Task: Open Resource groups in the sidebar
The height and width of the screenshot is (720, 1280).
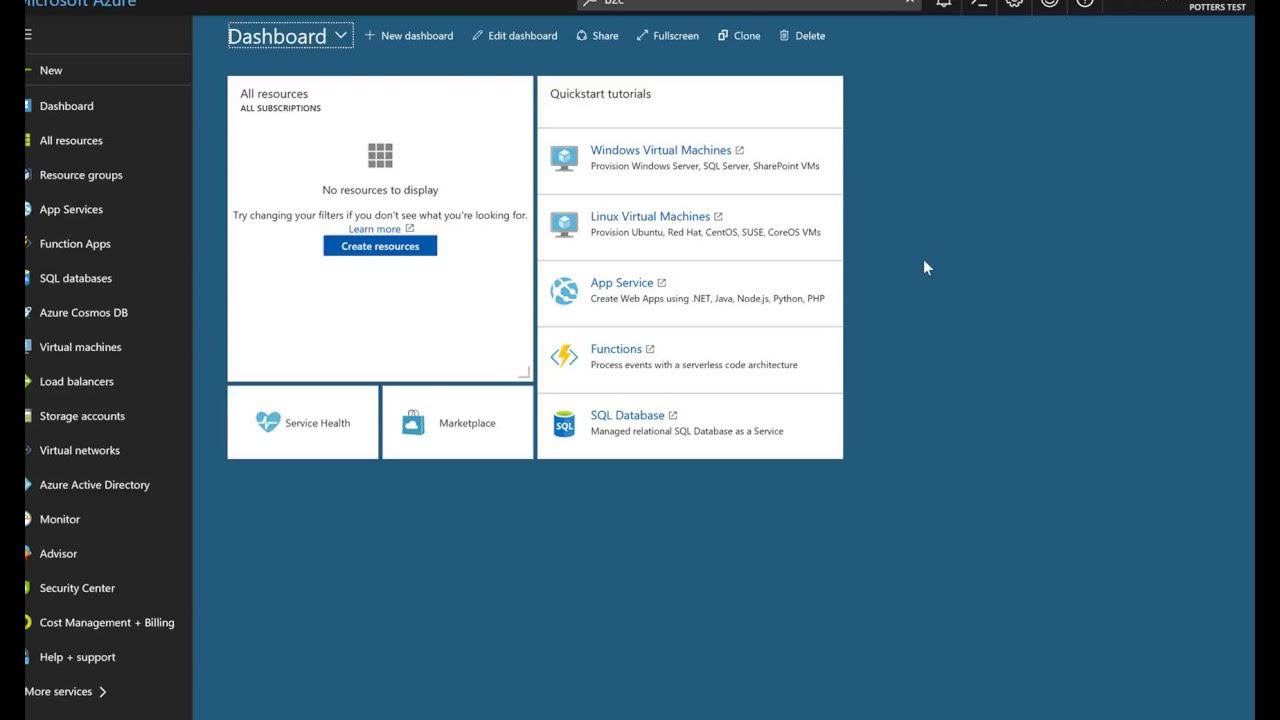Action: [108, 175]
